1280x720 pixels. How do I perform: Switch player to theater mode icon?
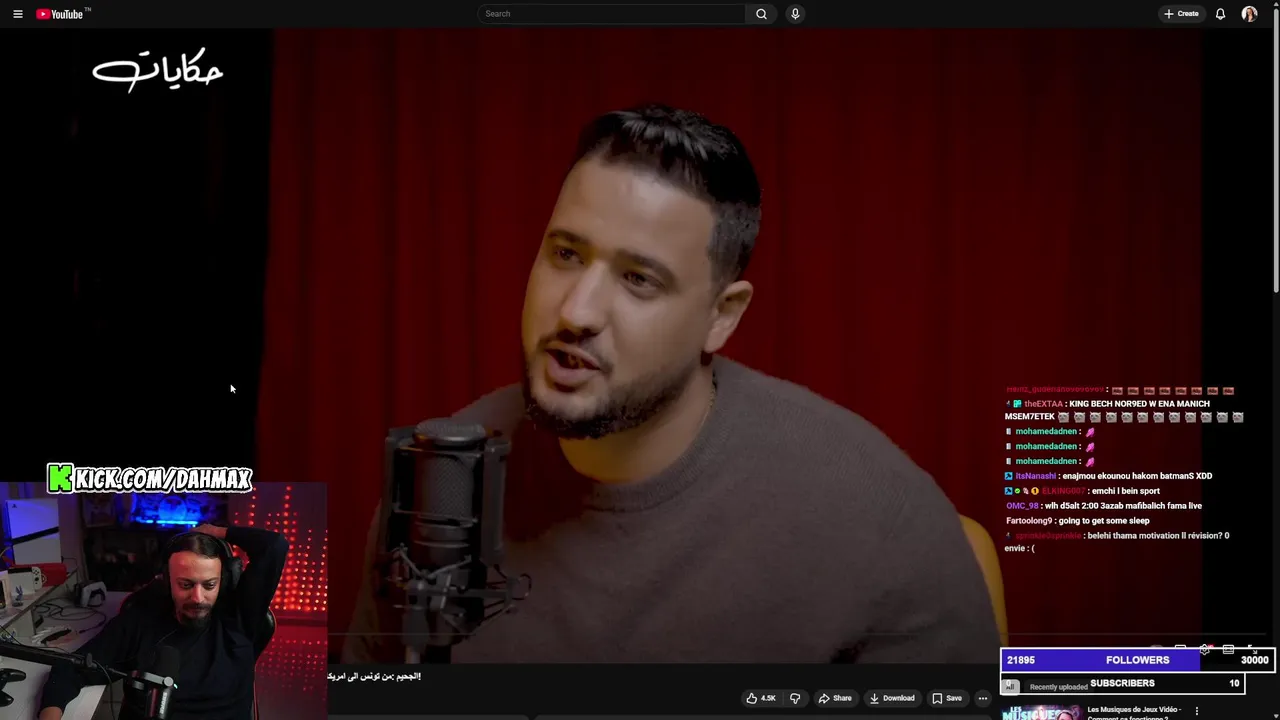click(x=1228, y=650)
